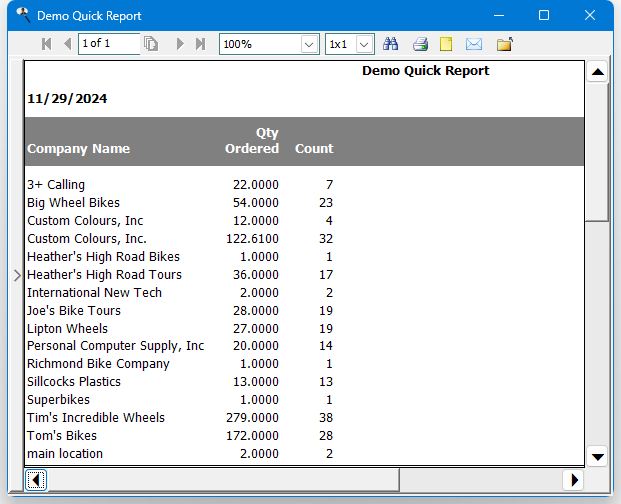This screenshot has width=621, height=504.
Task: Select 'Joe's Bike Tours' company
Action: click(x=74, y=311)
